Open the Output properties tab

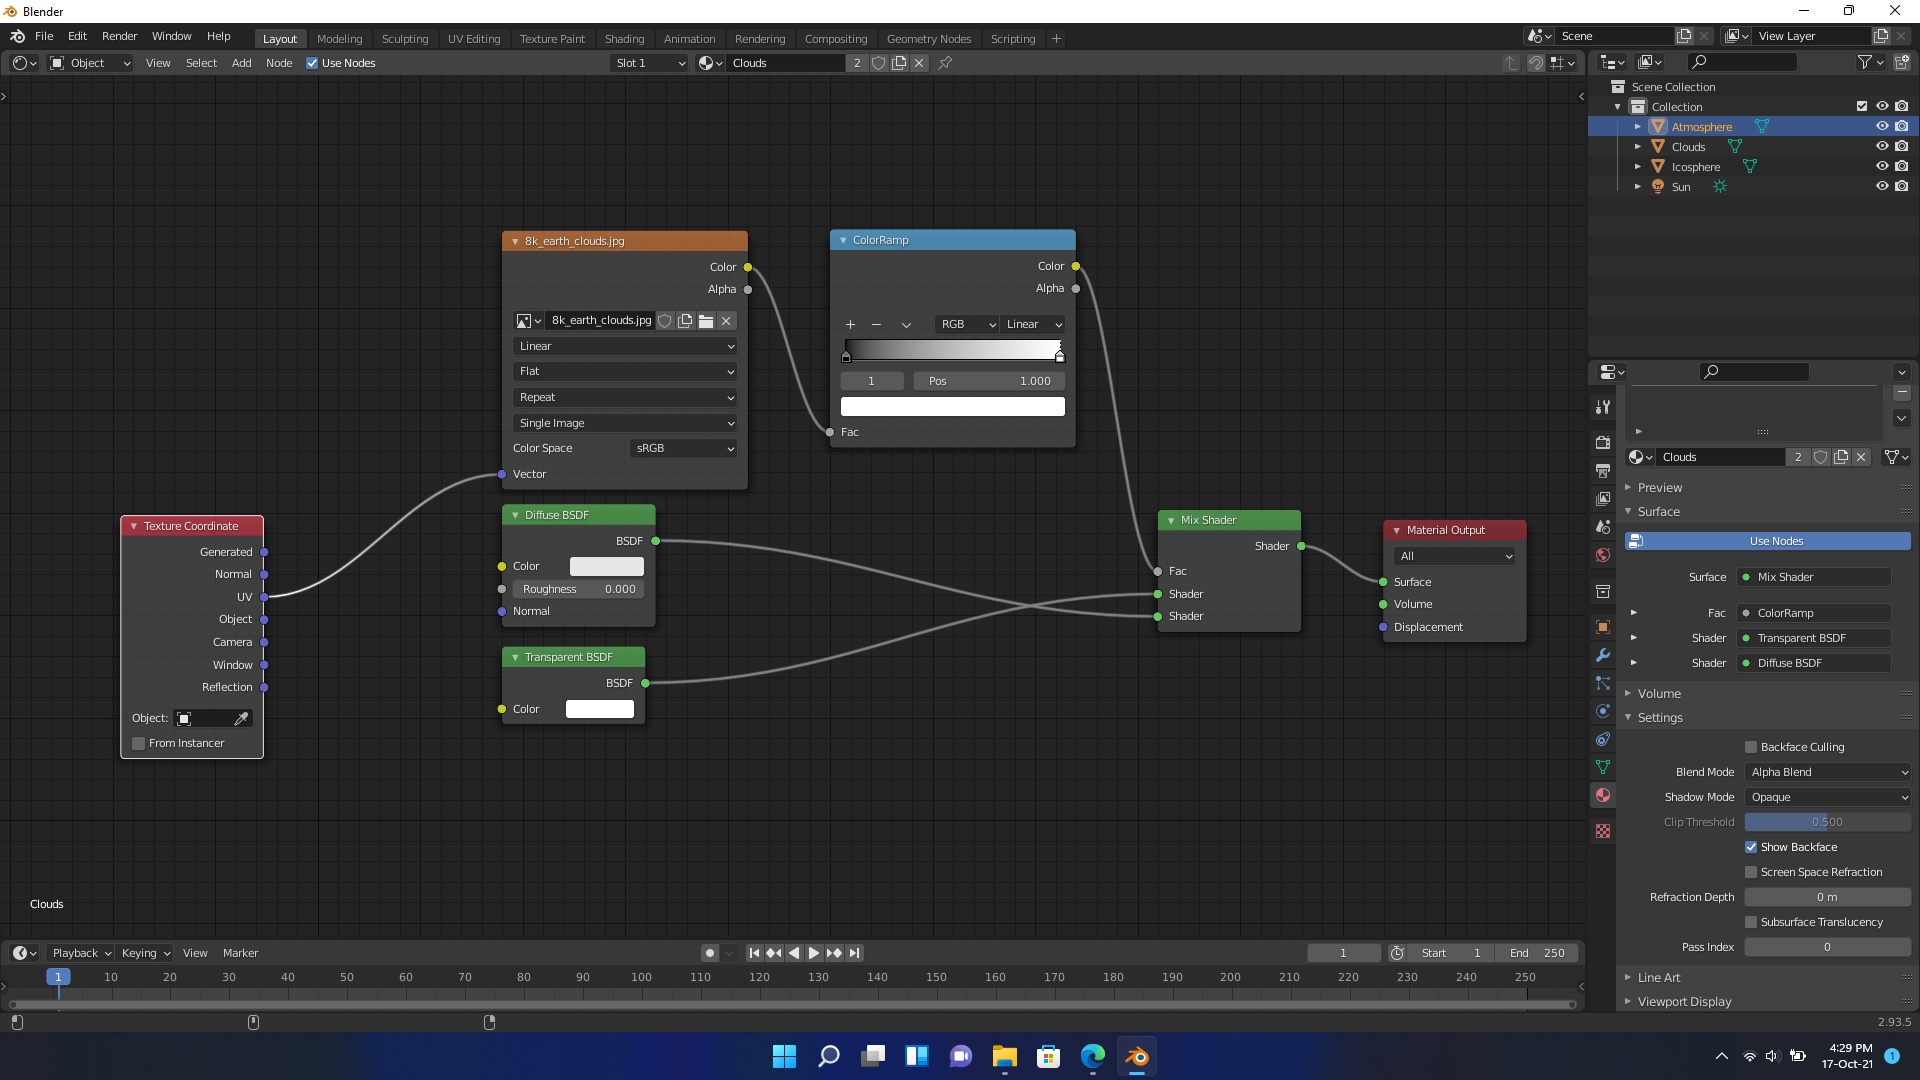pyautogui.click(x=1603, y=470)
